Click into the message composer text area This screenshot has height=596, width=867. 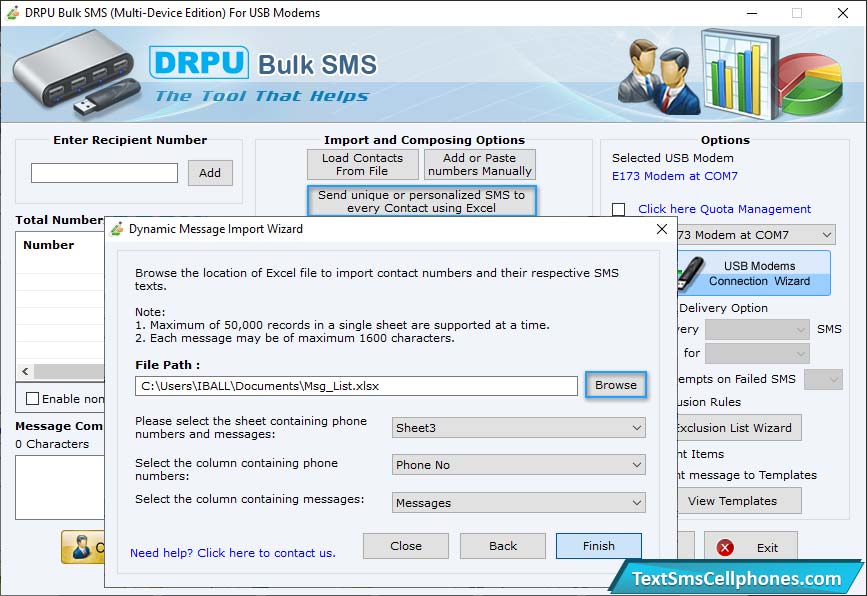tap(60, 487)
